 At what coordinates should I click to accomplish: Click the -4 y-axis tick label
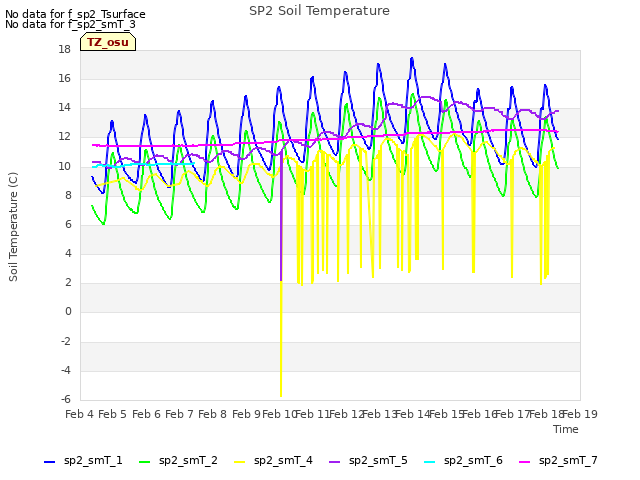pos(66,370)
